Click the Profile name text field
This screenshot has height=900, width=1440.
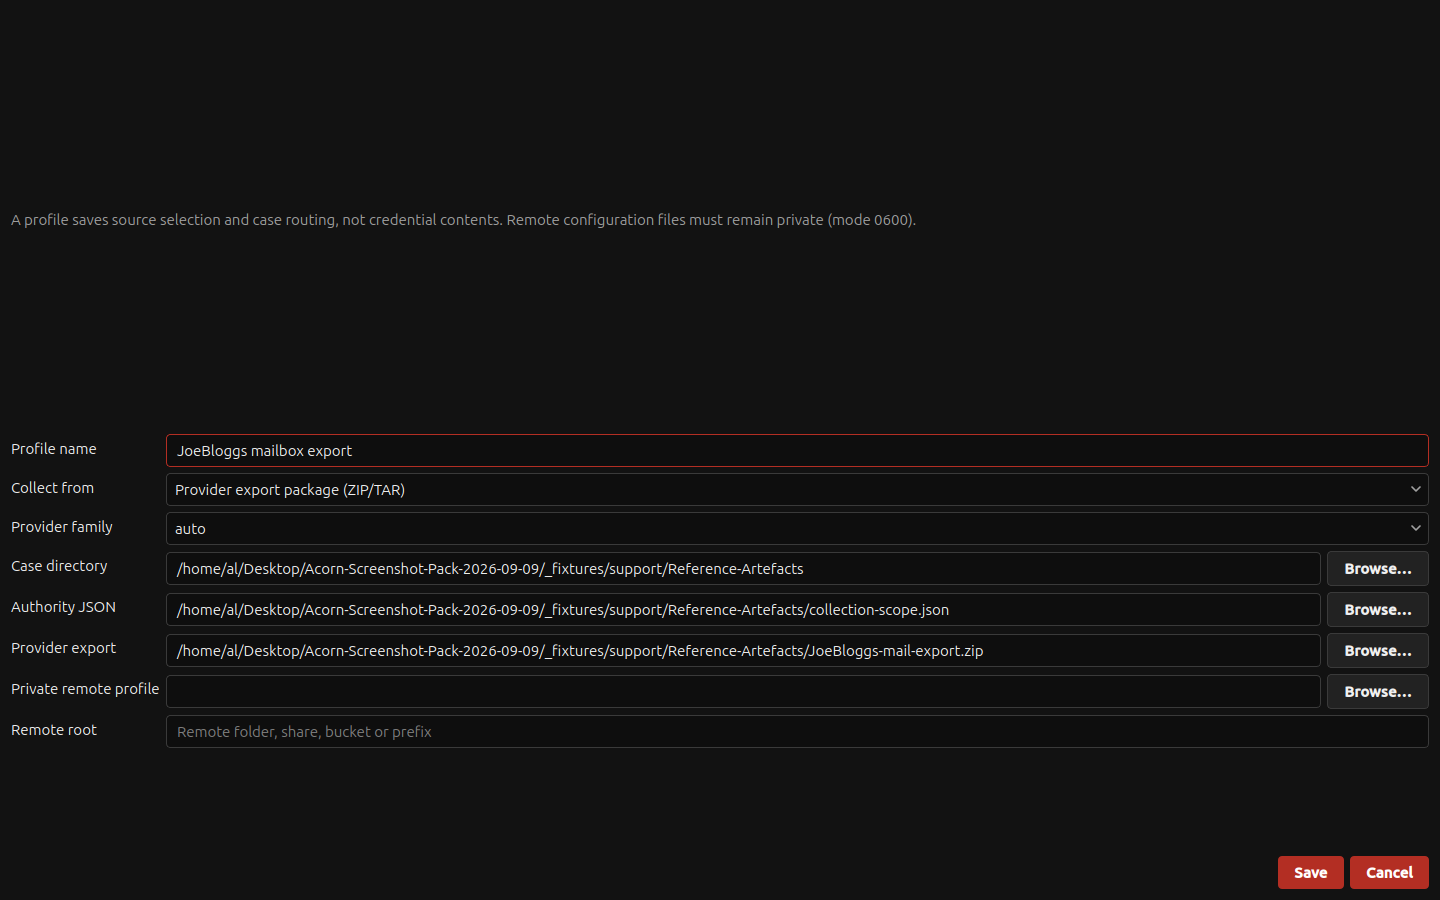point(797,451)
